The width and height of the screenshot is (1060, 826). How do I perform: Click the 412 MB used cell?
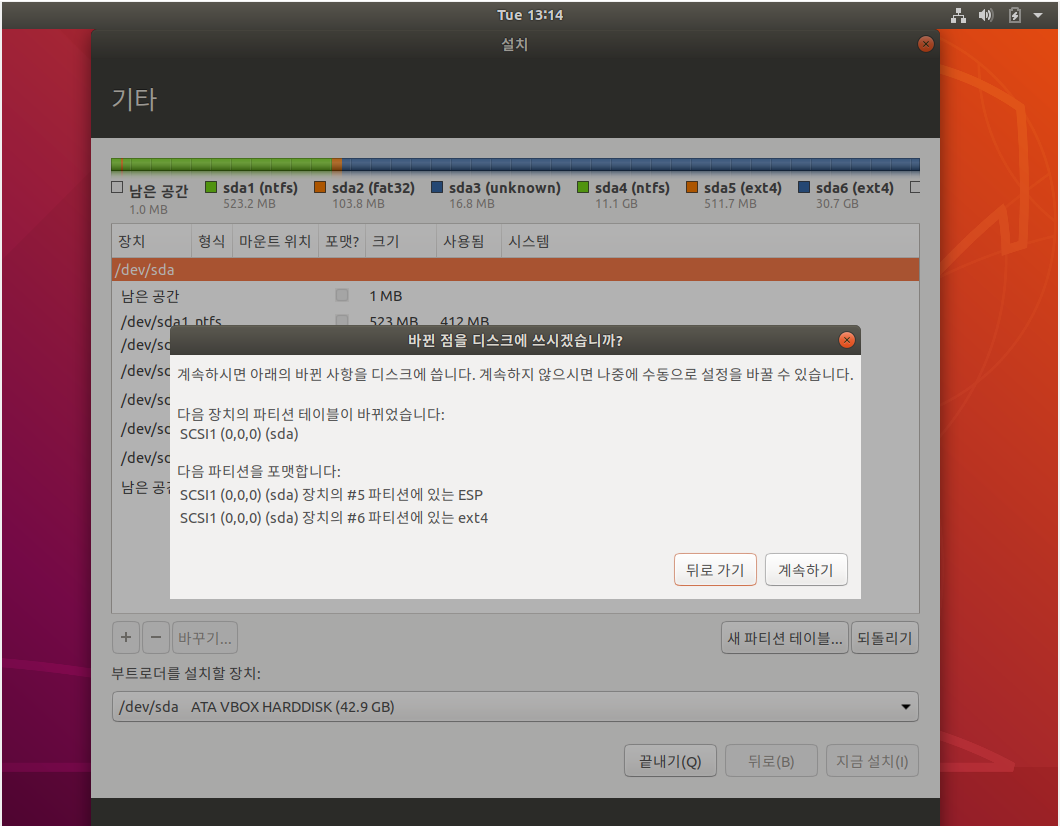click(x=464, y=320)
